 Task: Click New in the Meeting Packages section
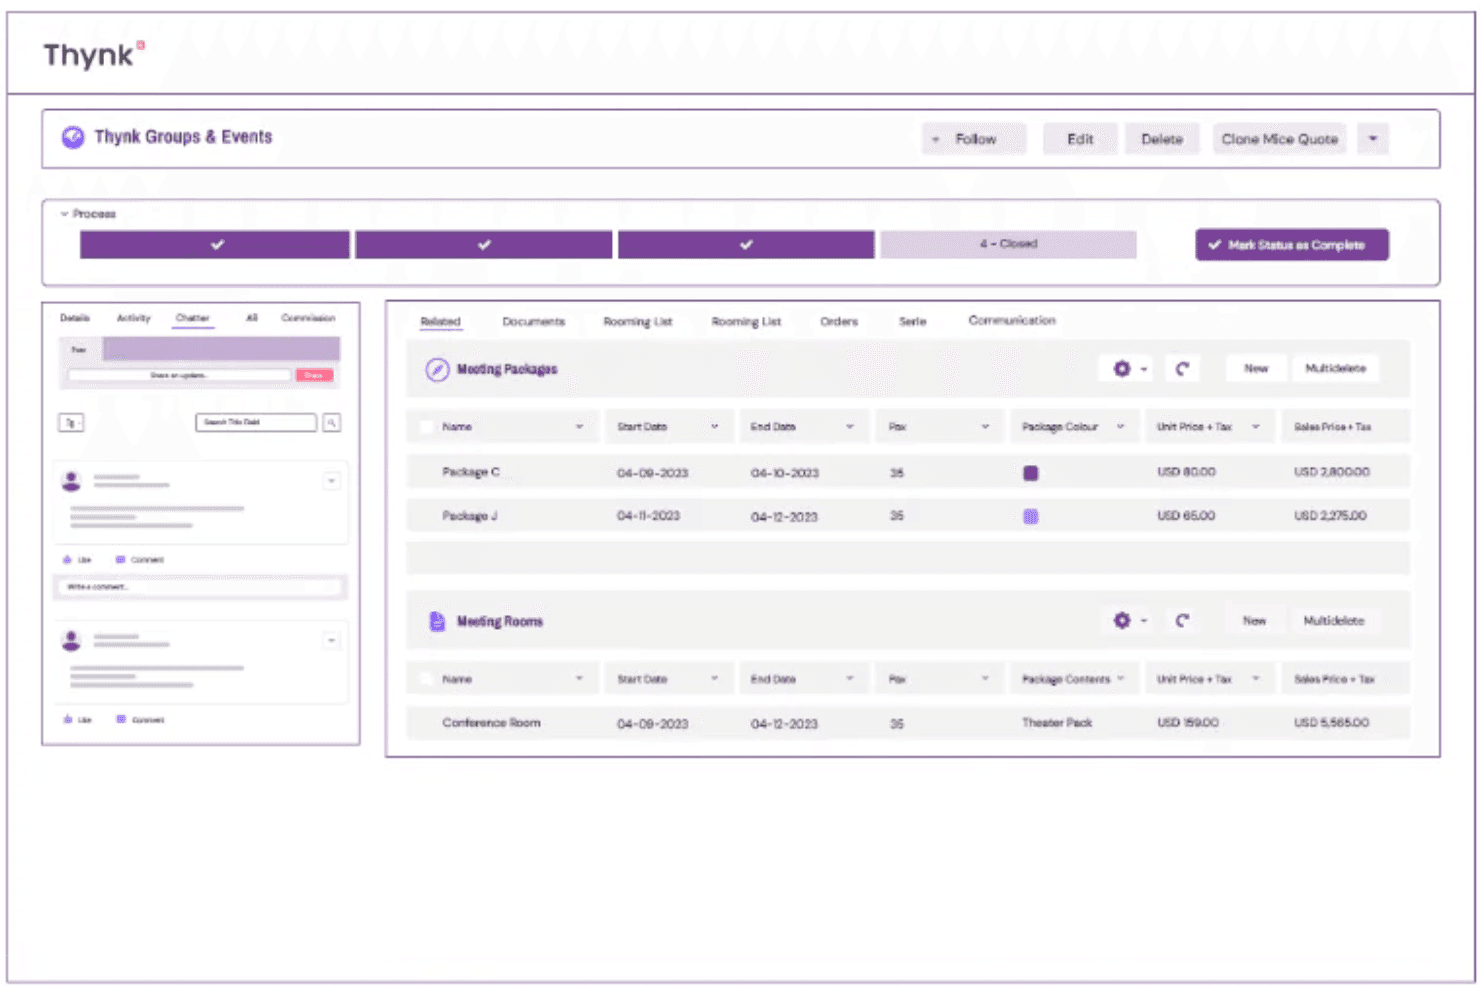coord(1256,369)
